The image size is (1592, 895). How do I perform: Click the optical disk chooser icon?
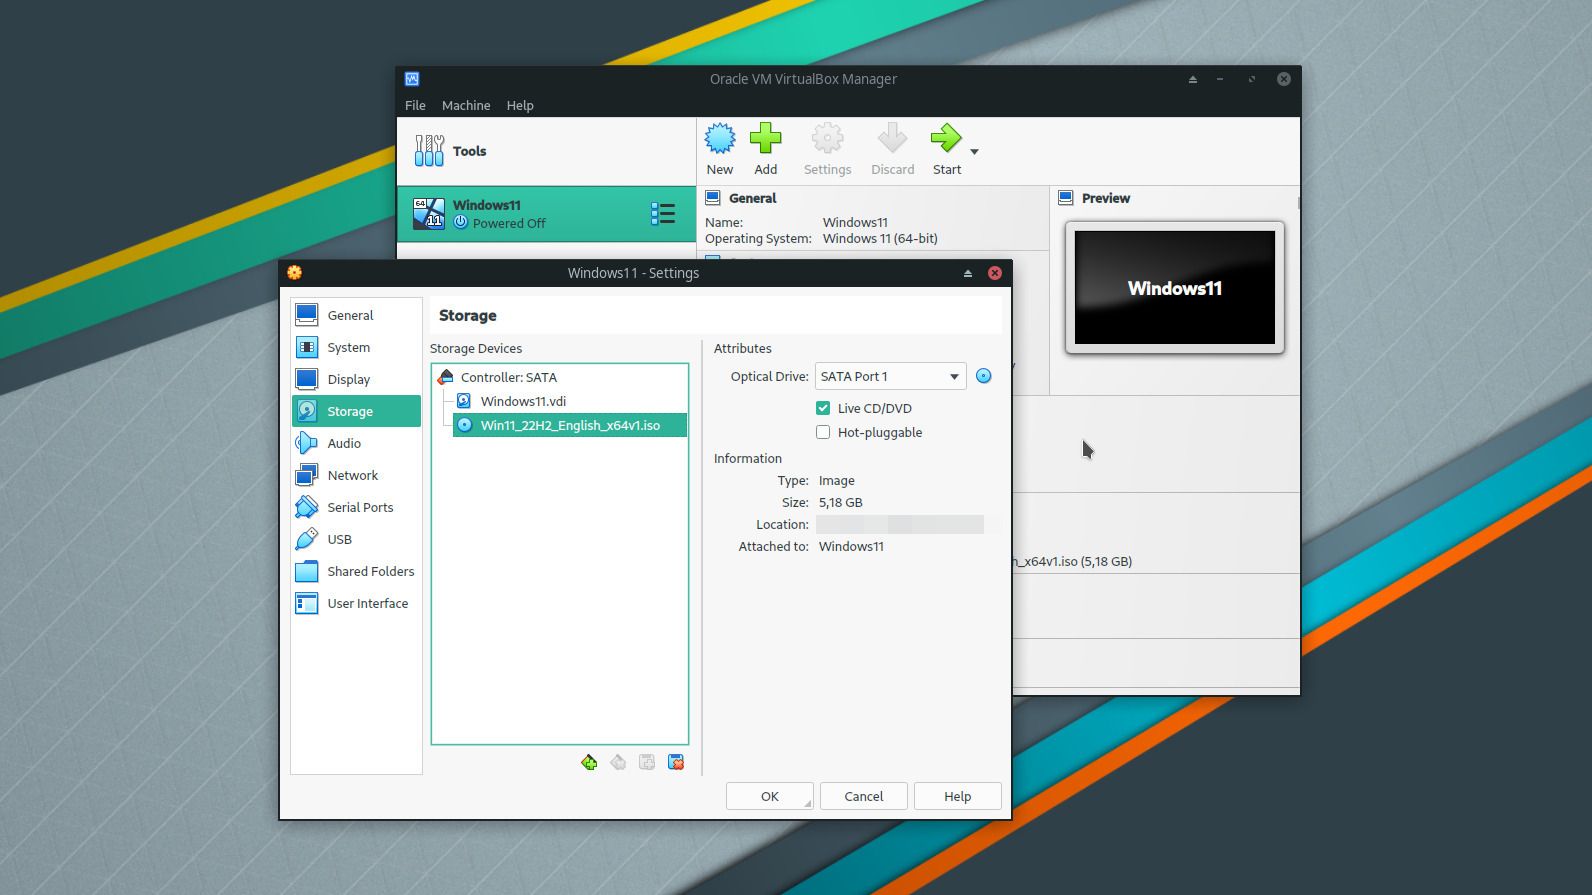[x=984, y=376]
